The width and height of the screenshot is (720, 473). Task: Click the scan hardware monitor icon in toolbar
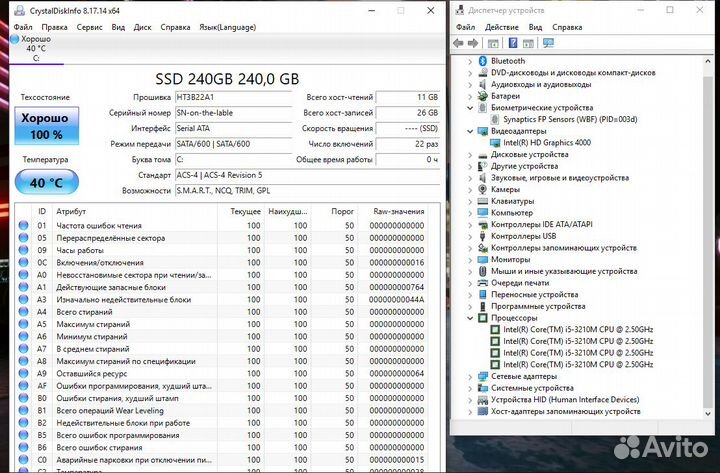coord(548,43)
